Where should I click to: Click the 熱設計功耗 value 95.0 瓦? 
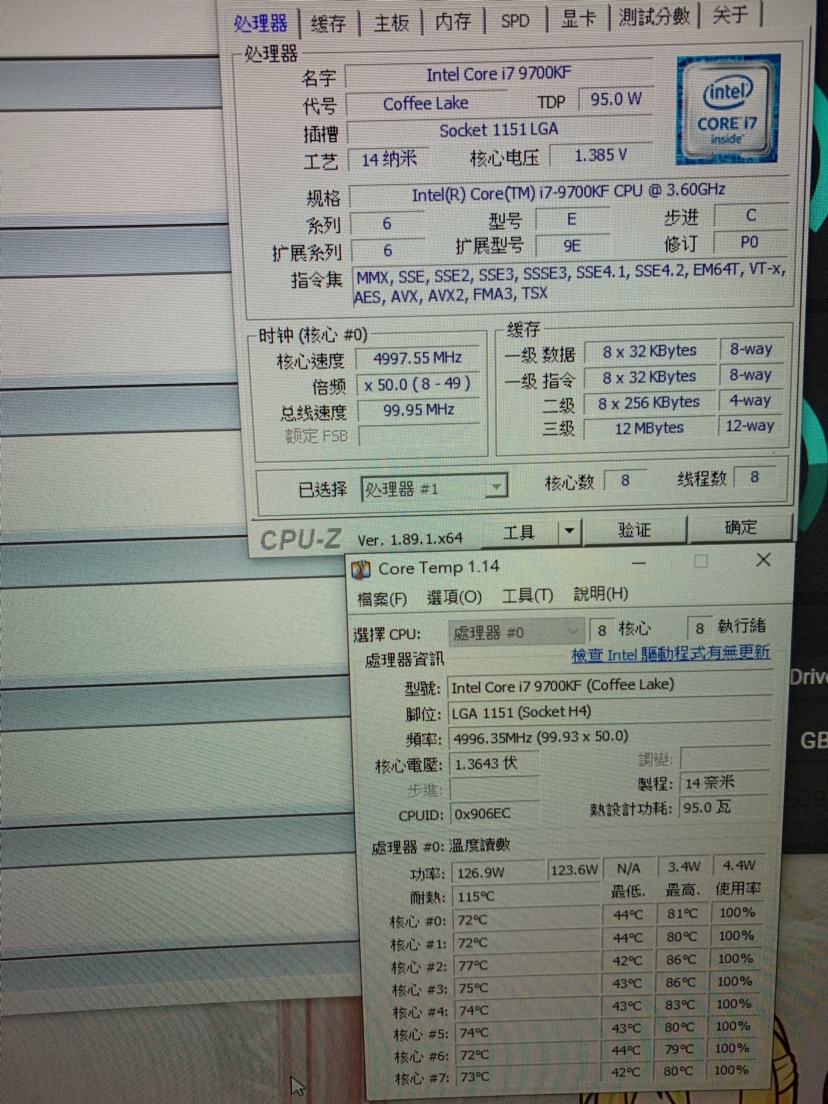[724, 807]
